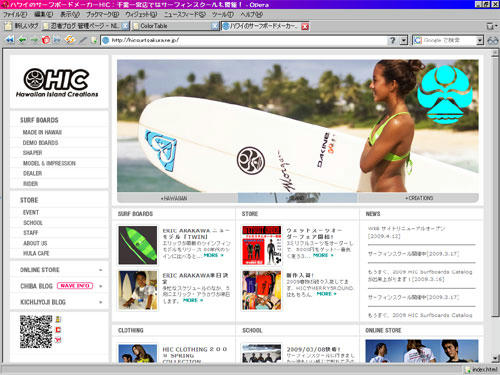
Task: Click the rewind navigation icon in toolbar
Action: point(10,40)
